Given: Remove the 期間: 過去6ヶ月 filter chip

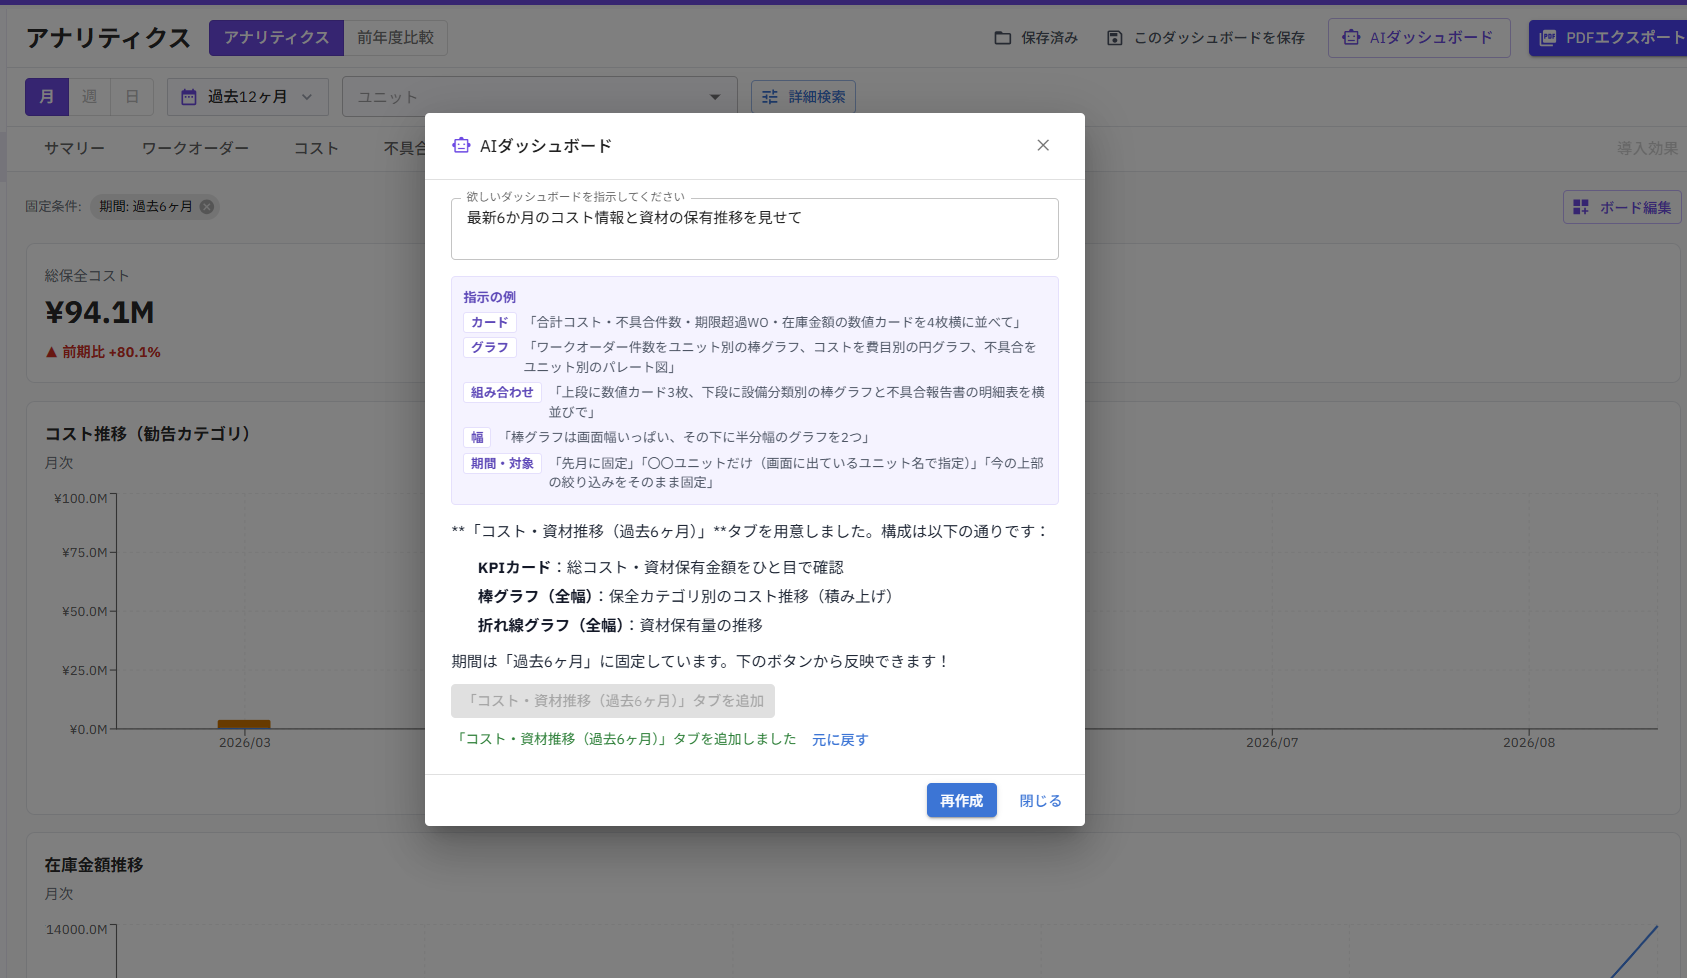Looking at the screenshot, I should coord(207,207).
